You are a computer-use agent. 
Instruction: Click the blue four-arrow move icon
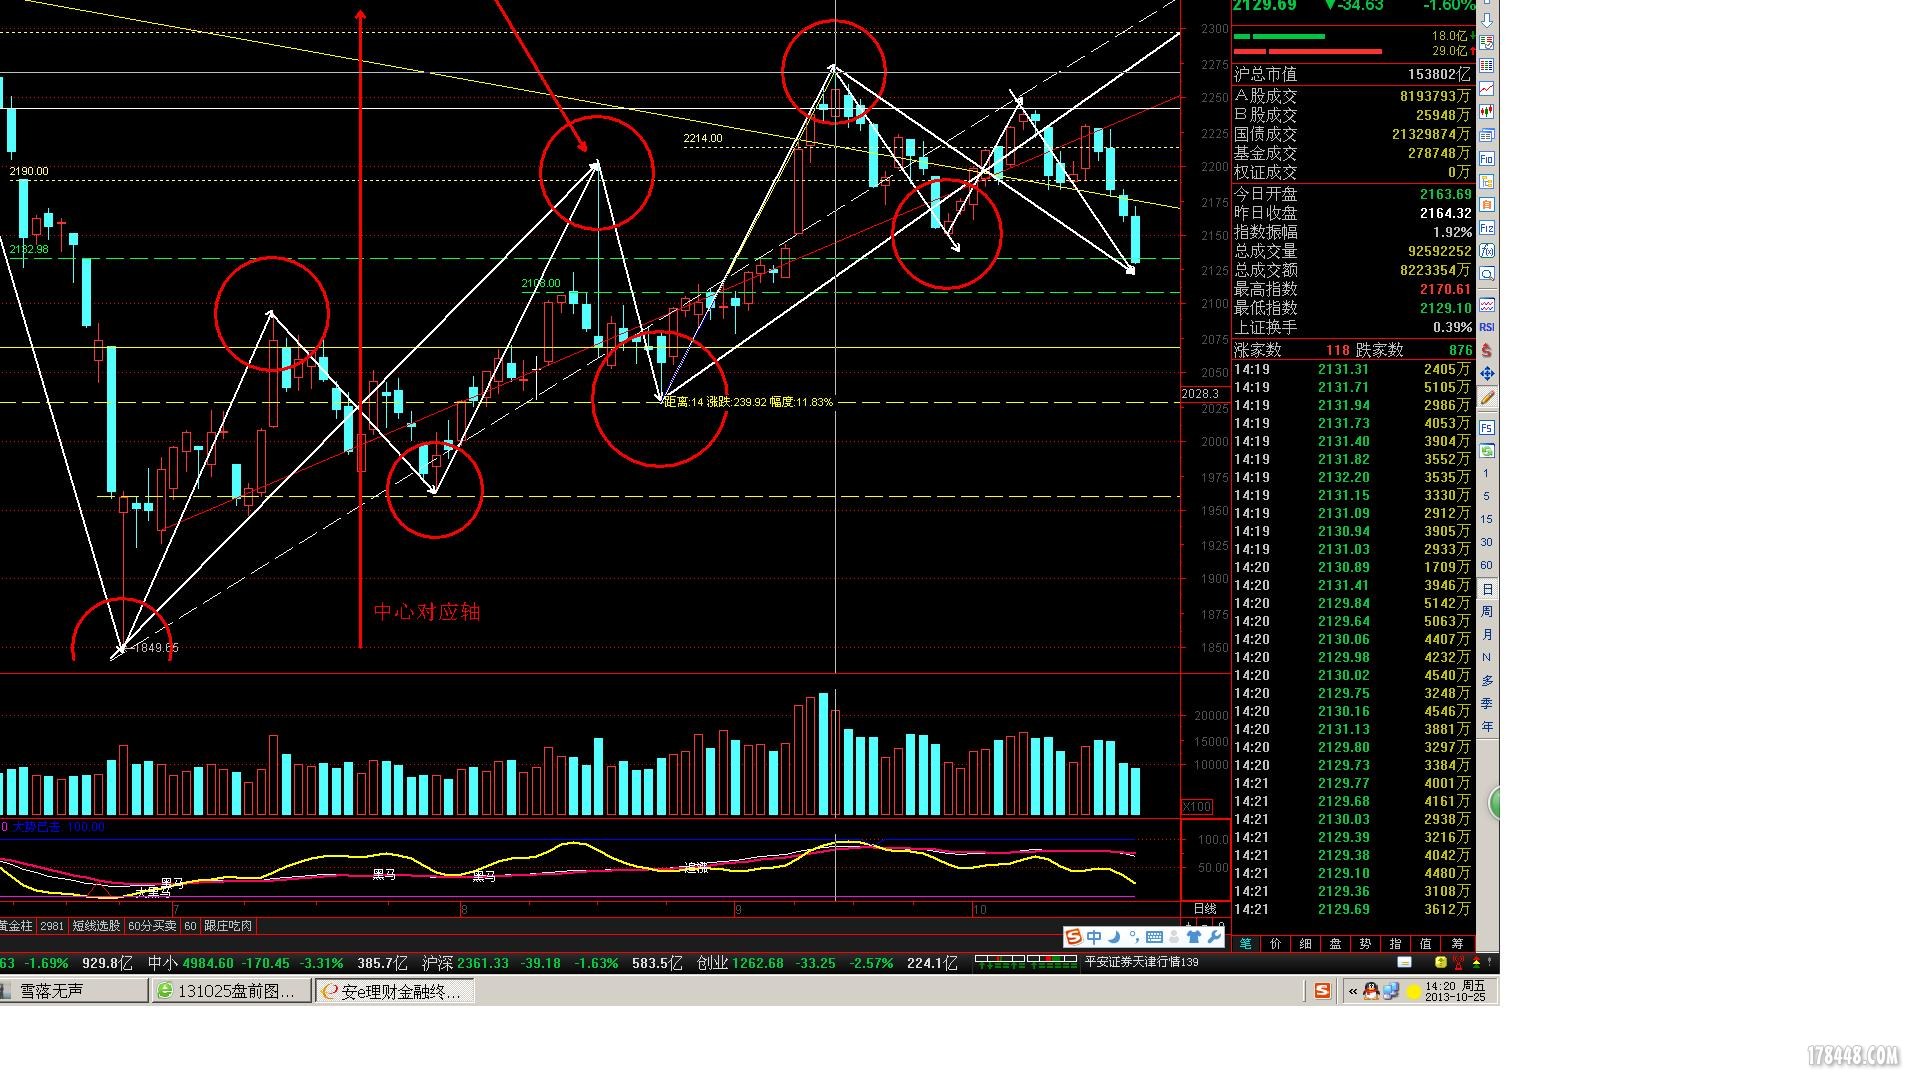pos(1487,373)
